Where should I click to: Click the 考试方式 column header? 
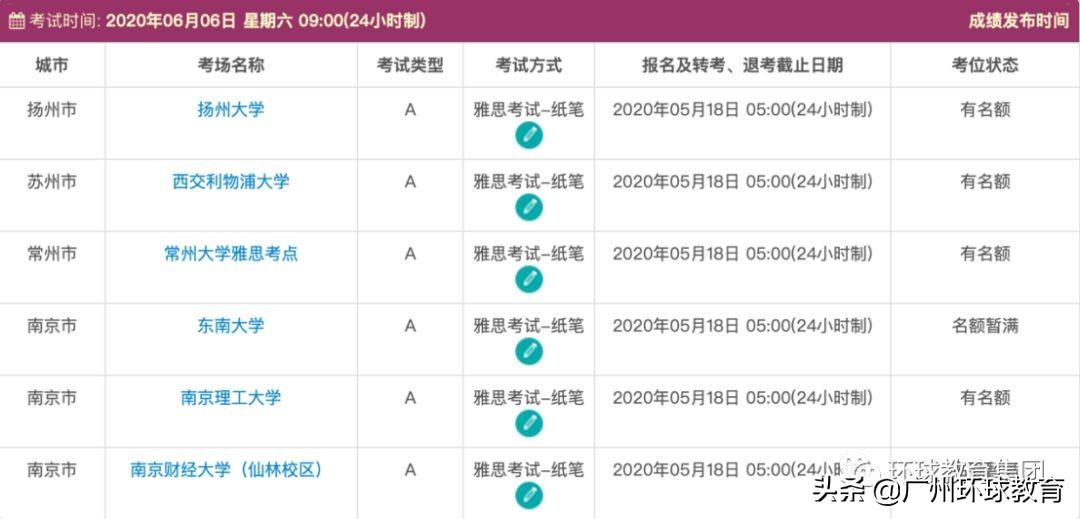[x=529, y=65]
